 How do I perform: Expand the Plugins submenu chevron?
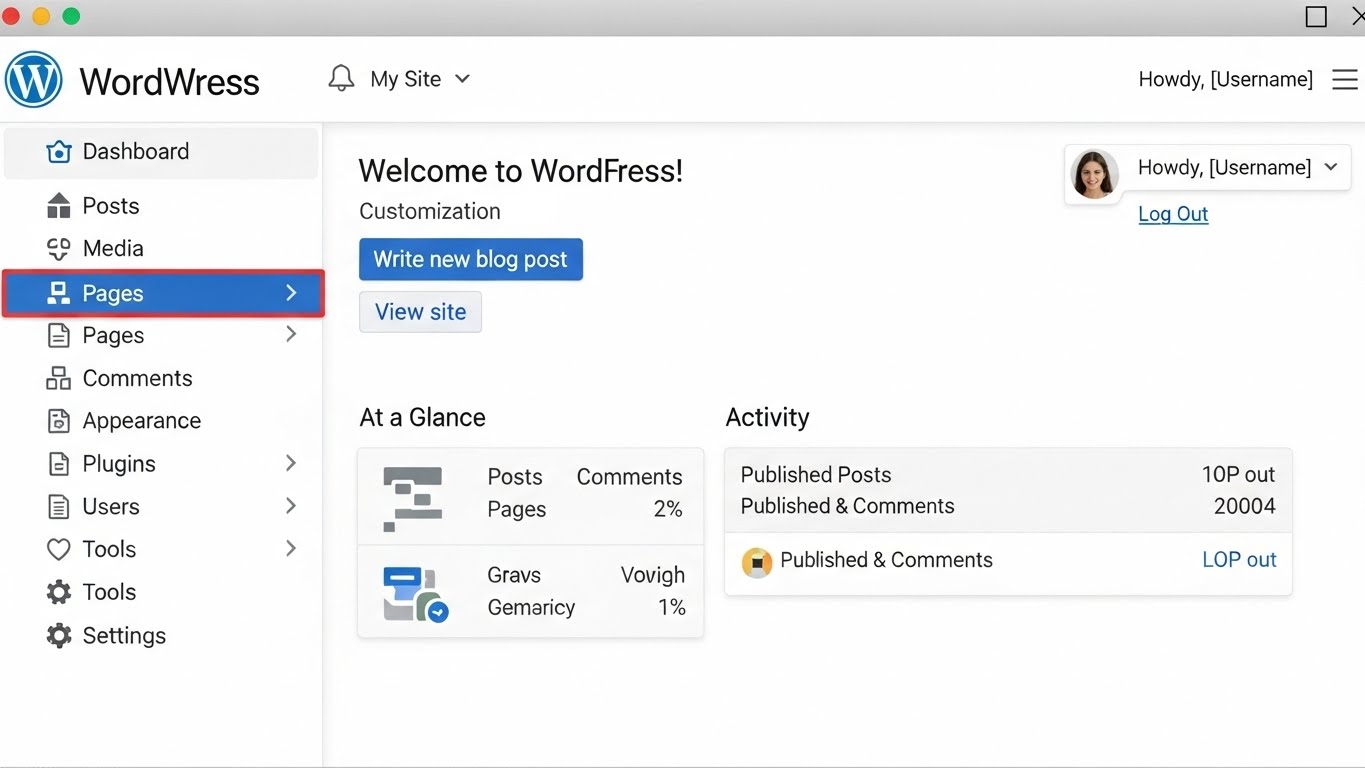[290, 463]
